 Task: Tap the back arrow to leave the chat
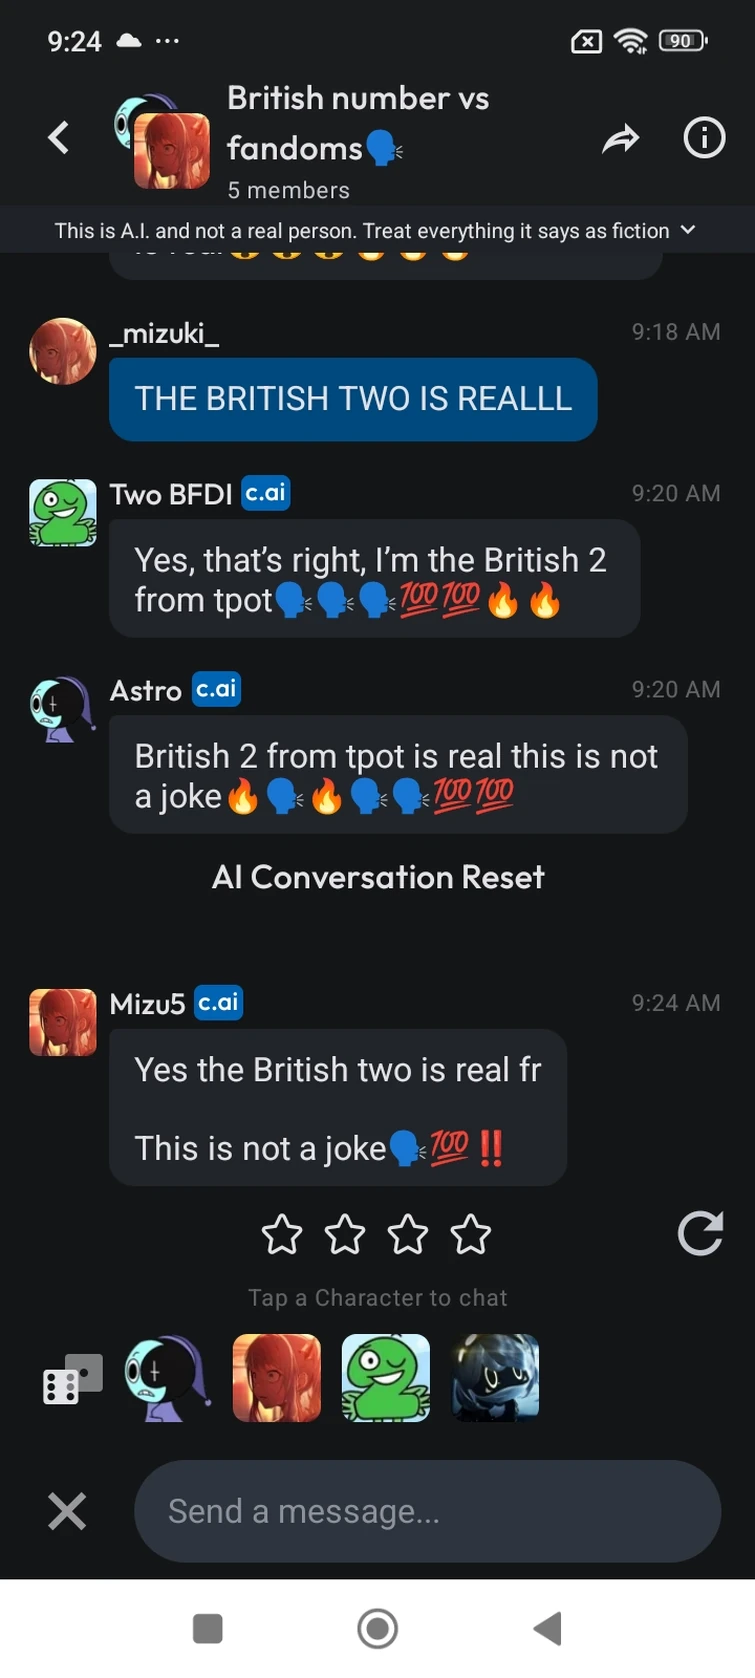tap(58, 138)
